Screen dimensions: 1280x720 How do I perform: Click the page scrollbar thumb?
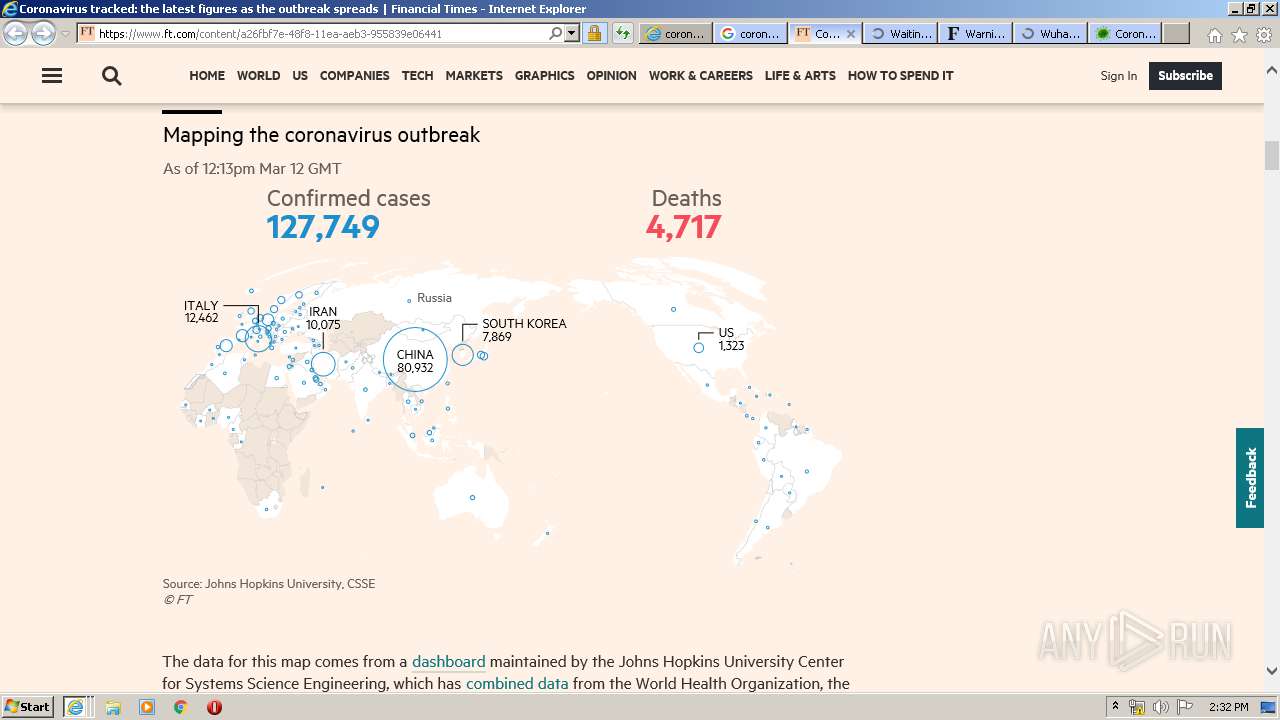click(x=1272, y=156)
